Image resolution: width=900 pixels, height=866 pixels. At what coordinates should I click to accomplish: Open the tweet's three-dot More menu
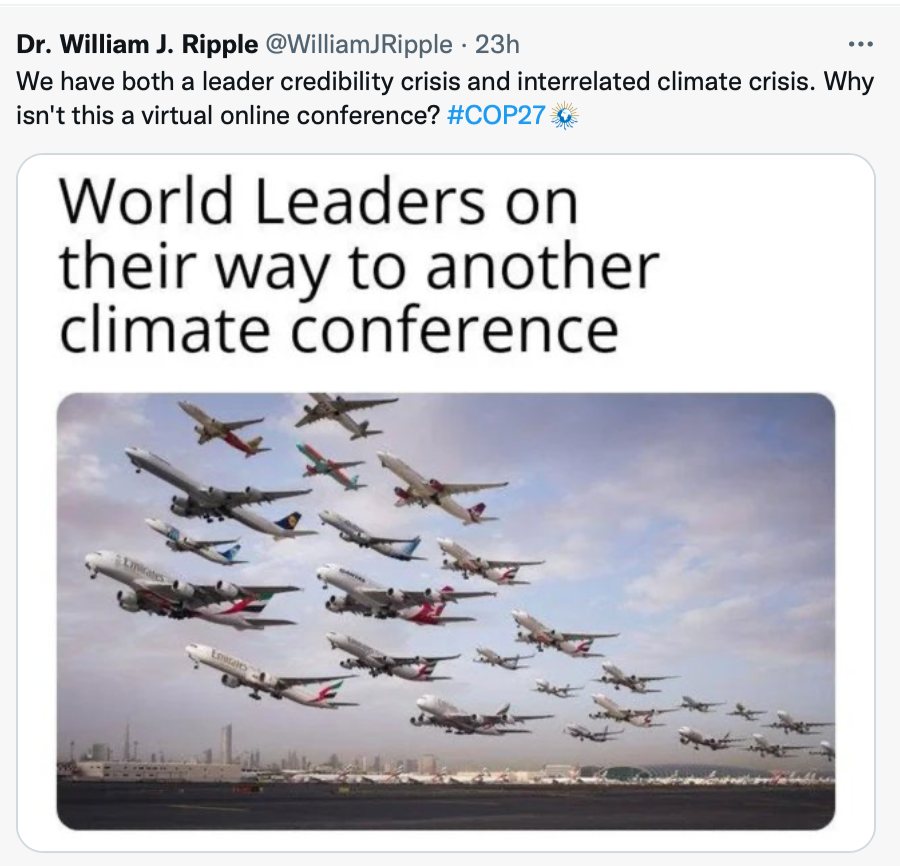tap(860, 44)
